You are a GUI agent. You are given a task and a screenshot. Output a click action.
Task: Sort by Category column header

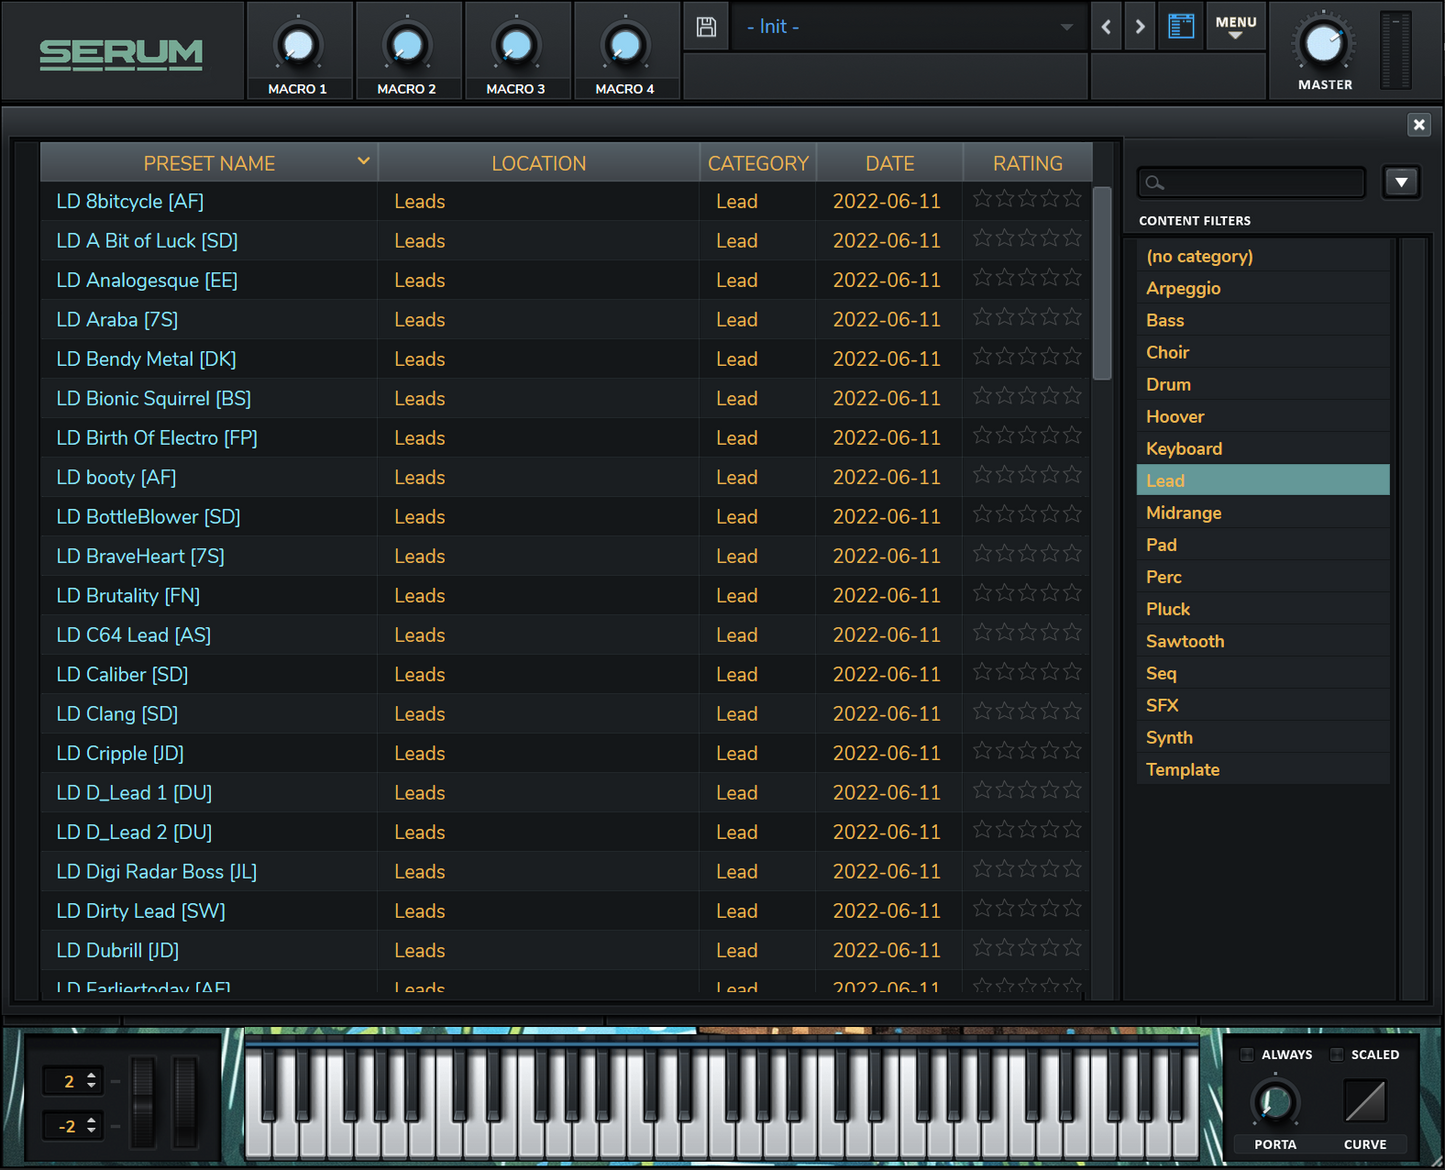tap(758, 163)
